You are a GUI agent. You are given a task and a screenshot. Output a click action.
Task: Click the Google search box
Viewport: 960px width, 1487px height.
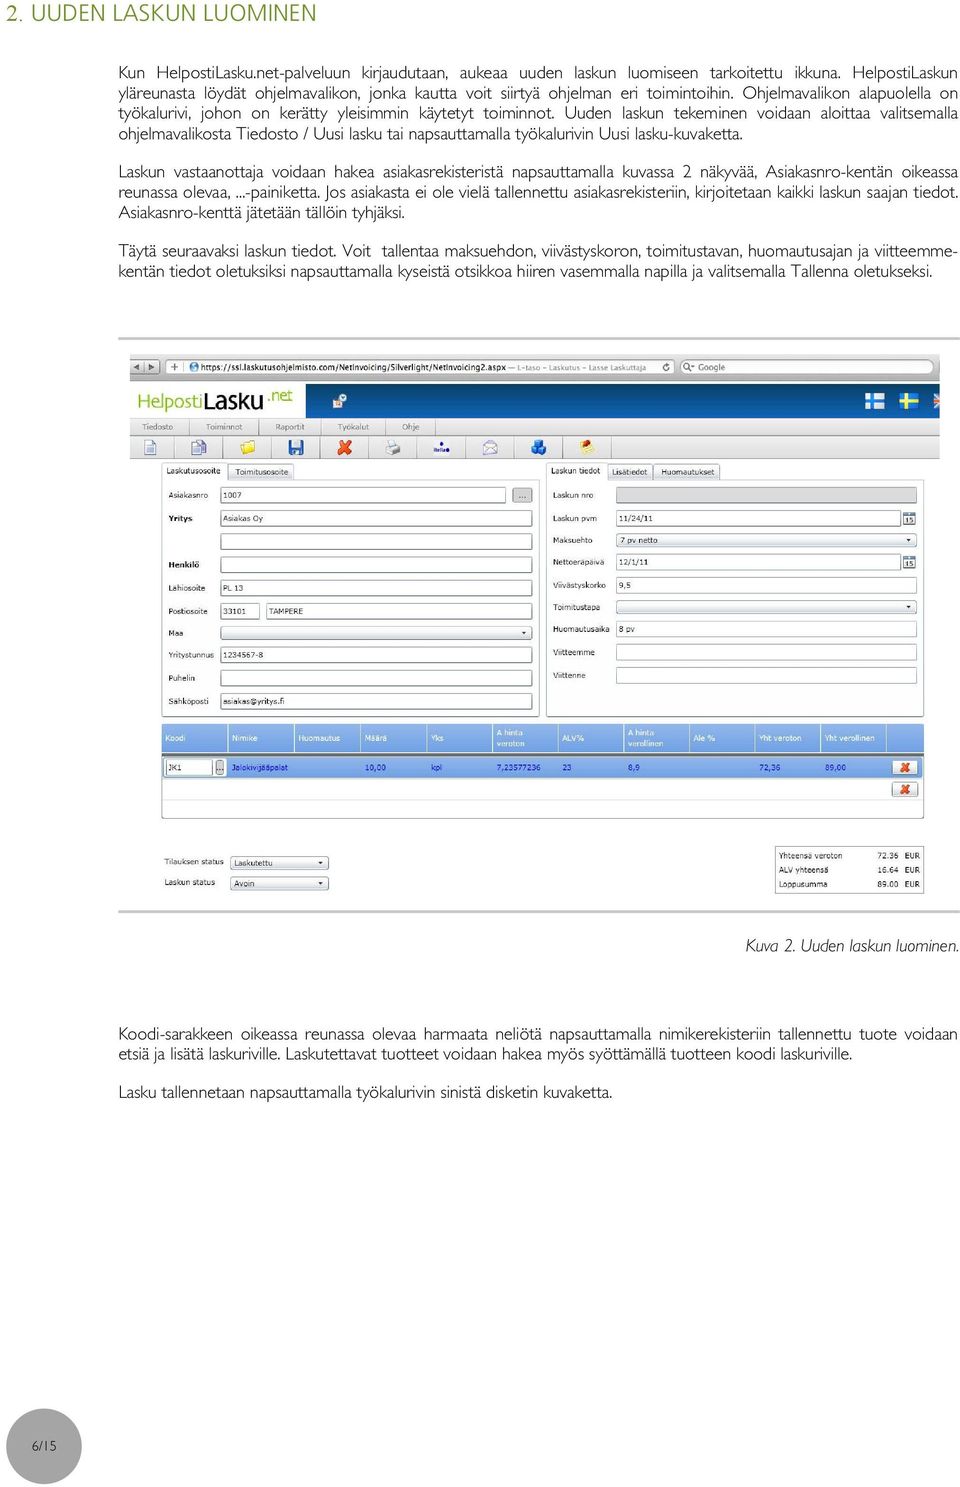807,367
